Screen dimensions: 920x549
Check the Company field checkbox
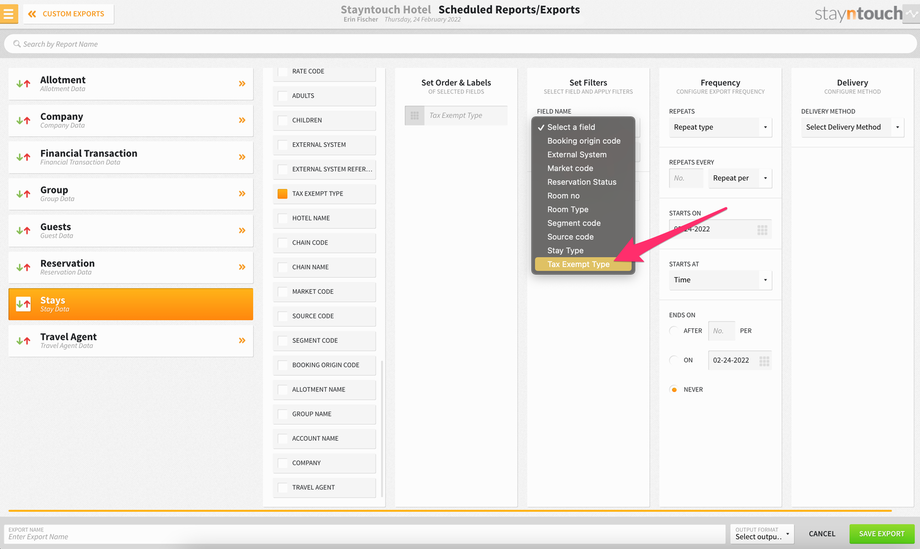[x=283, y=463]
